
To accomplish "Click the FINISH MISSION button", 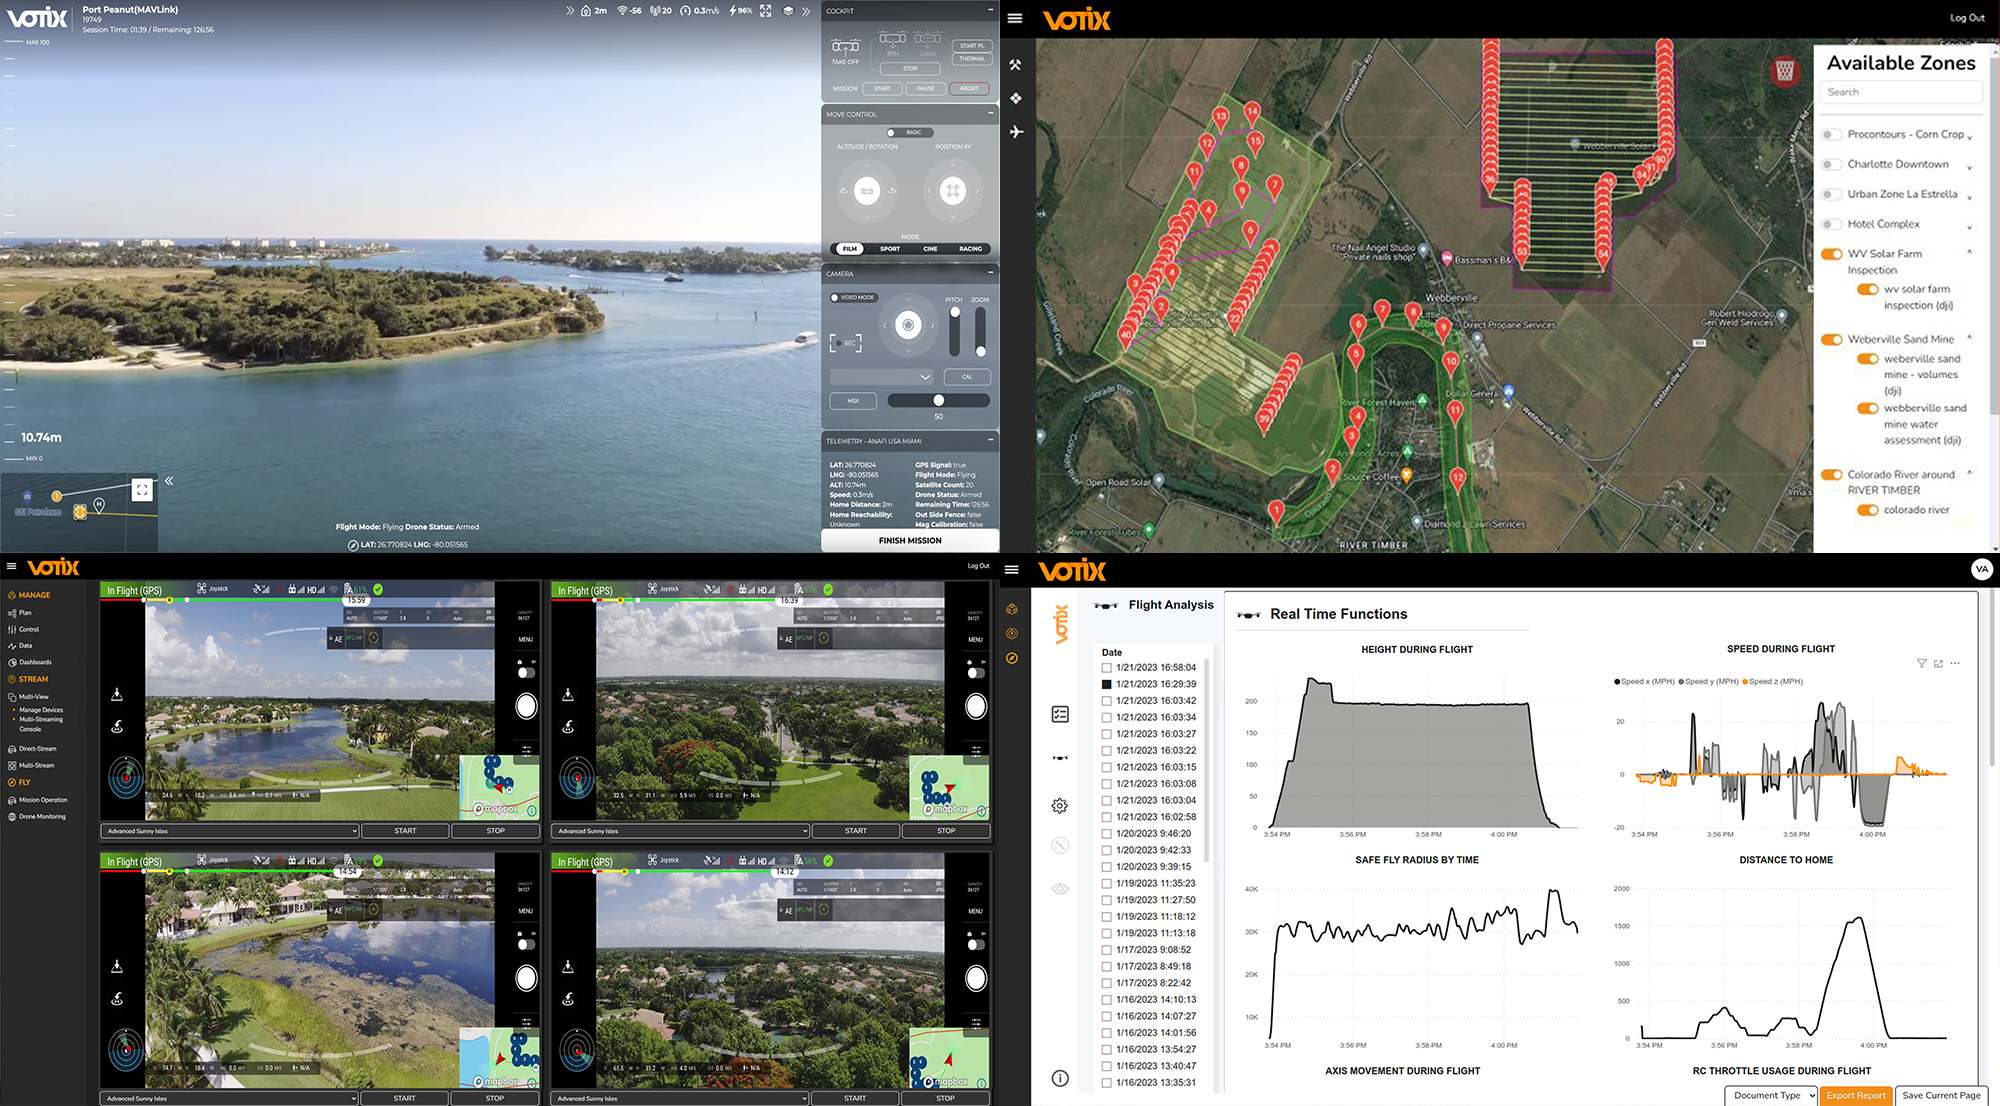I will click(910, 541).
